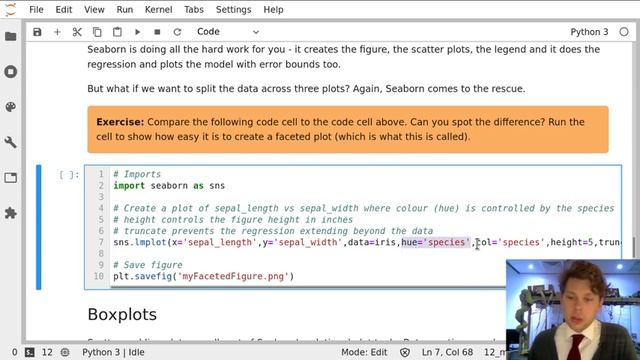This screenshot has width=640, height=360.
Task: Open the Run menu
Action: pos(125,9)
